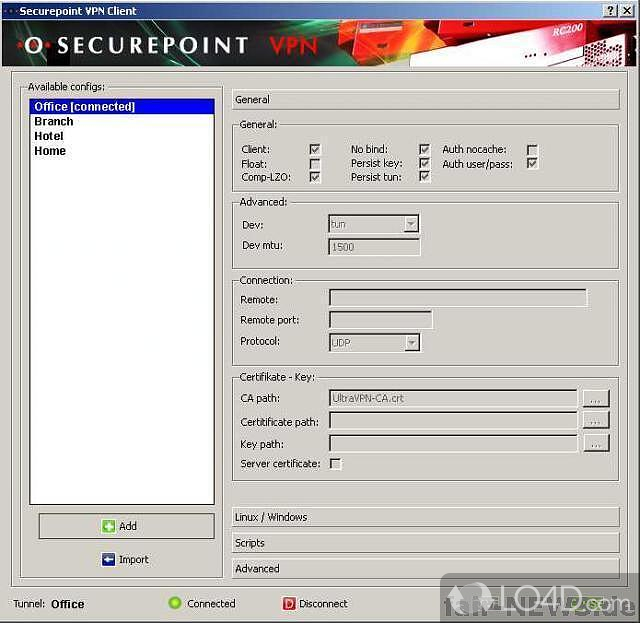The image size is (640, 623).
Task: Toggle the Persist key checkbox
Action: click(x=424, y=163)
